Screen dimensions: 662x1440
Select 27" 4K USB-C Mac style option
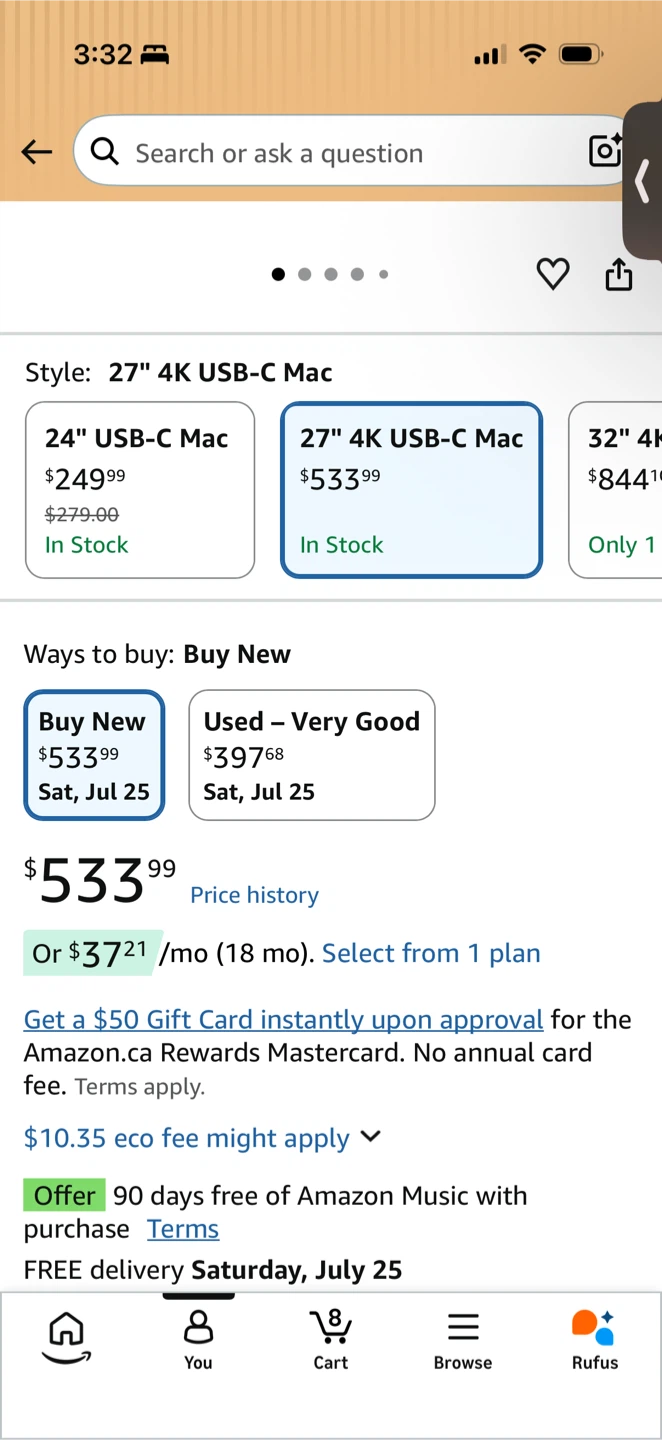pyautogui.click(x=412, y=490)
